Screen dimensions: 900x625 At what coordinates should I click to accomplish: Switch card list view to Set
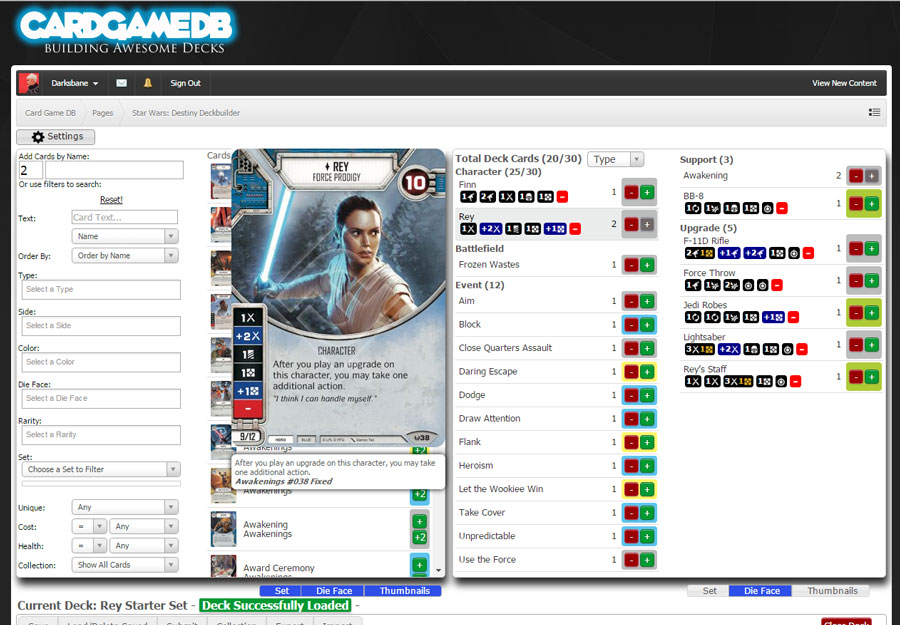[x=282, y=591]
